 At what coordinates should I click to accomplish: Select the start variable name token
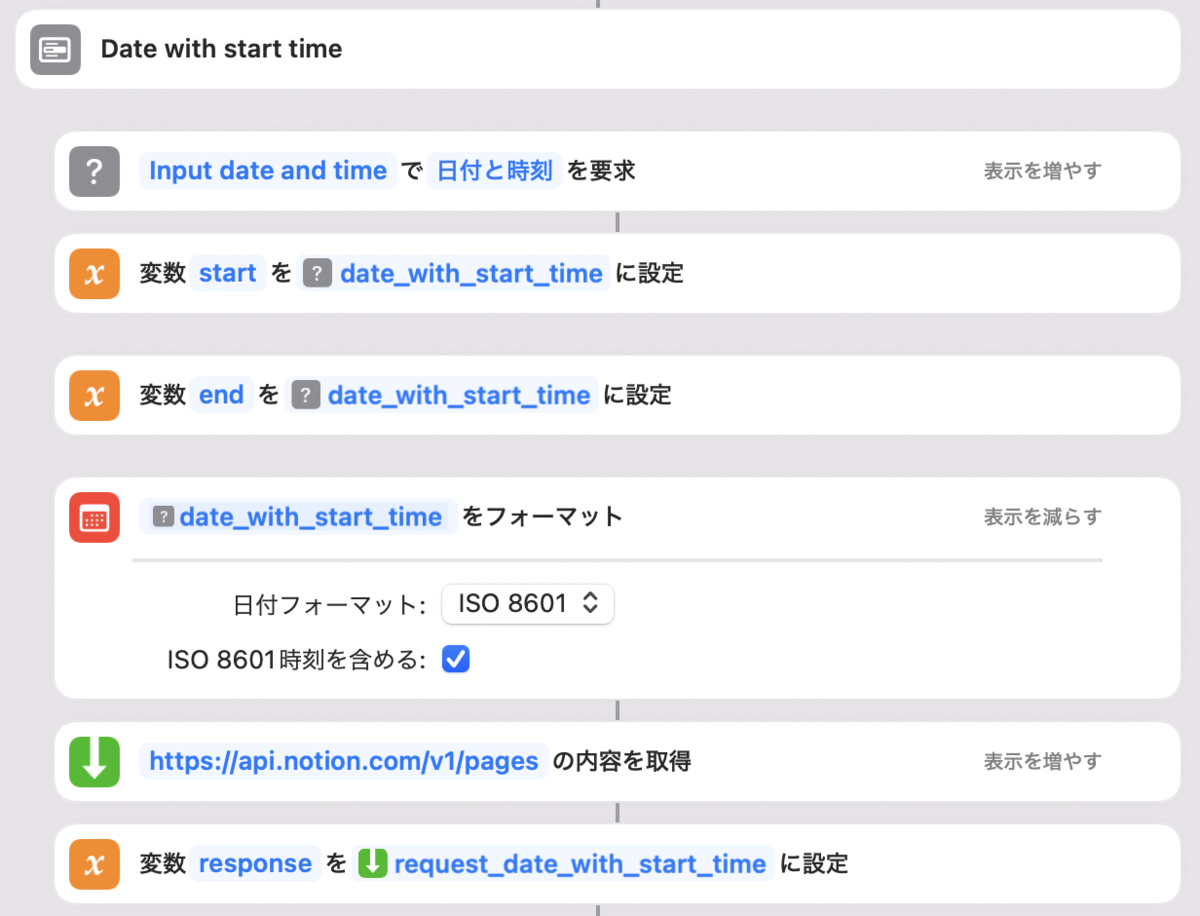(x=226, y=272)
